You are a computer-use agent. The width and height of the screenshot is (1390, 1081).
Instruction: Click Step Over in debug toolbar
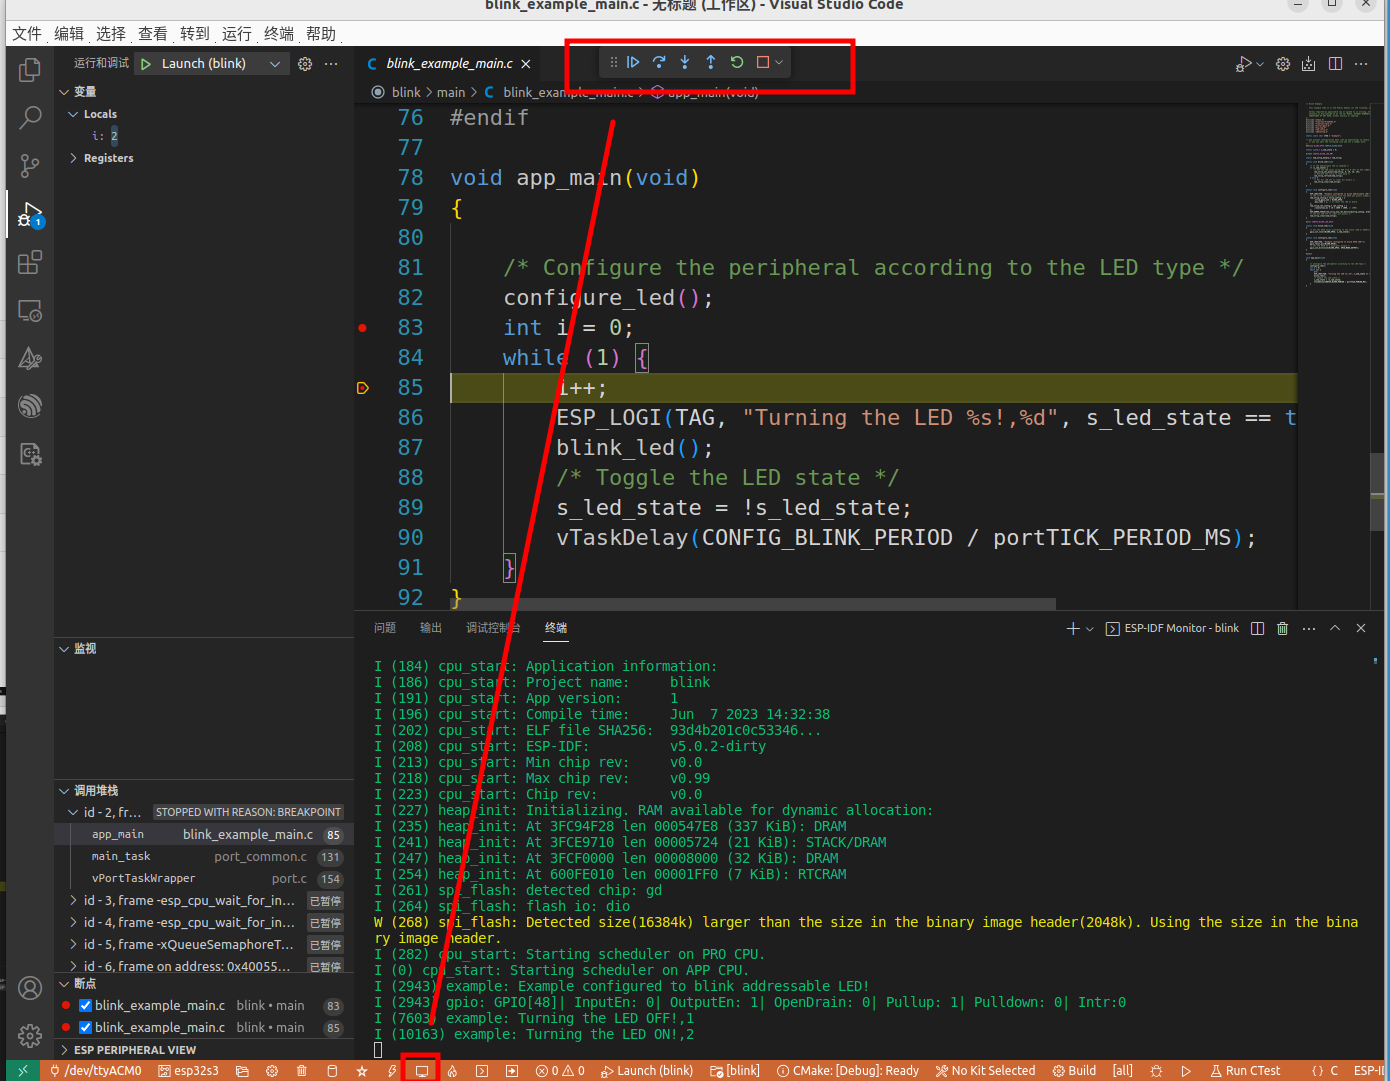tap(659, 62)
